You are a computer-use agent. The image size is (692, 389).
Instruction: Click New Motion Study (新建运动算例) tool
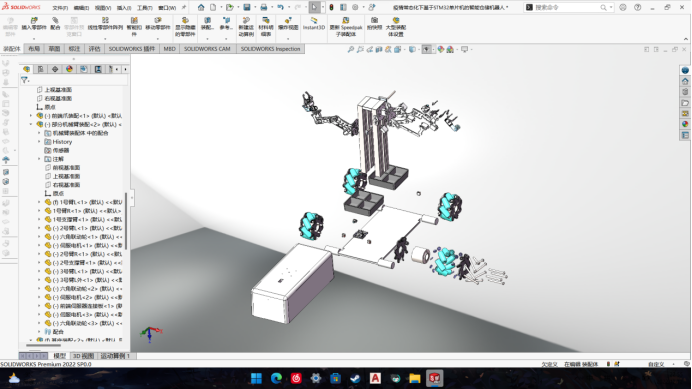pyautogui.click(x=246, y=27)
